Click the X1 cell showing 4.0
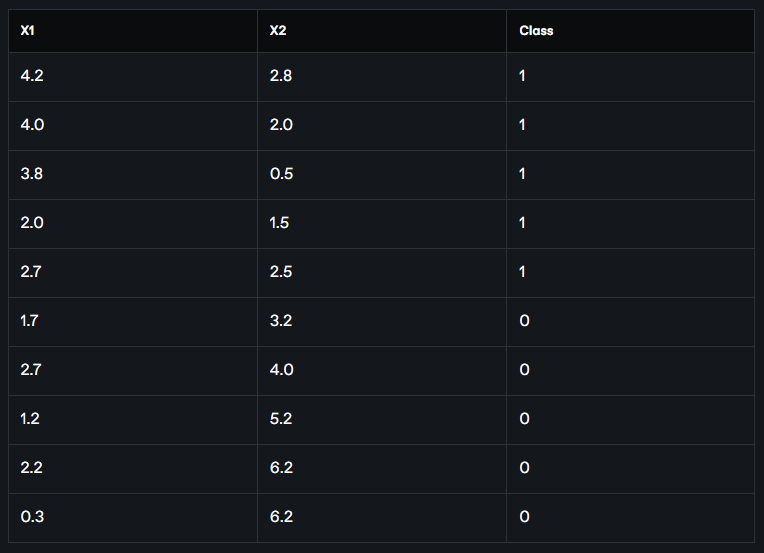Image resolution: width=764 pixels, height=553 pixels. point(32,125)
